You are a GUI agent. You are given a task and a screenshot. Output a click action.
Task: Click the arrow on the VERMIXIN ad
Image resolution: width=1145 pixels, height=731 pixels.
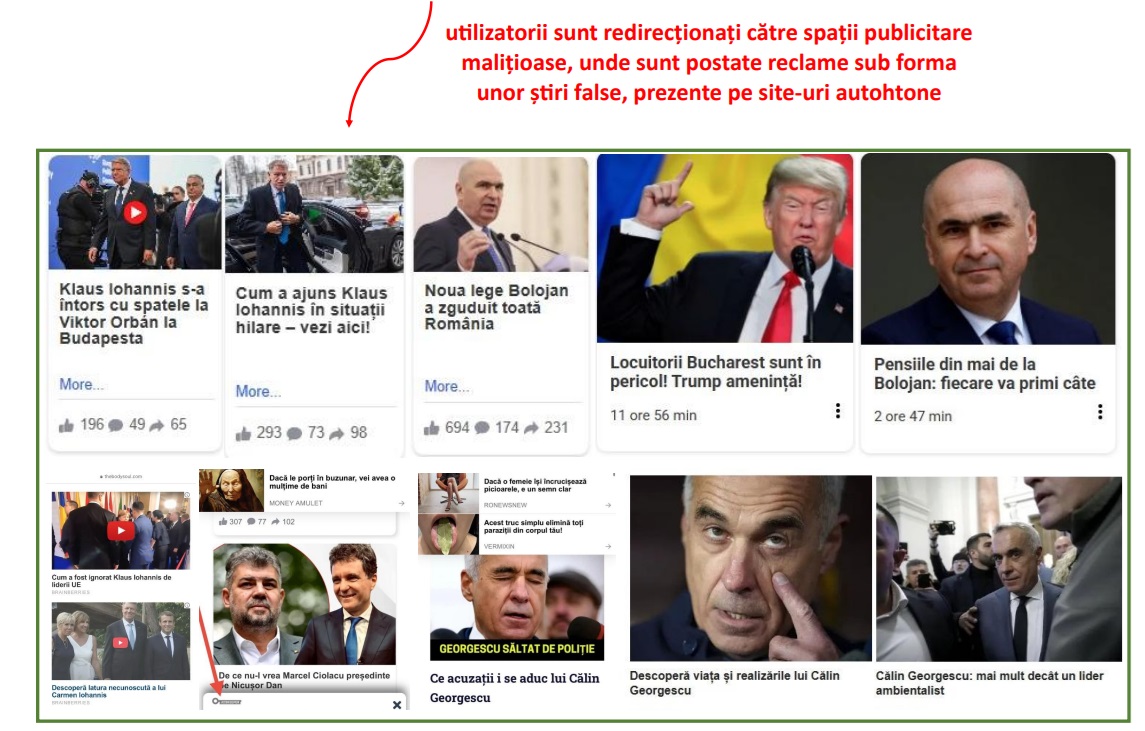[x=608, y=546]
